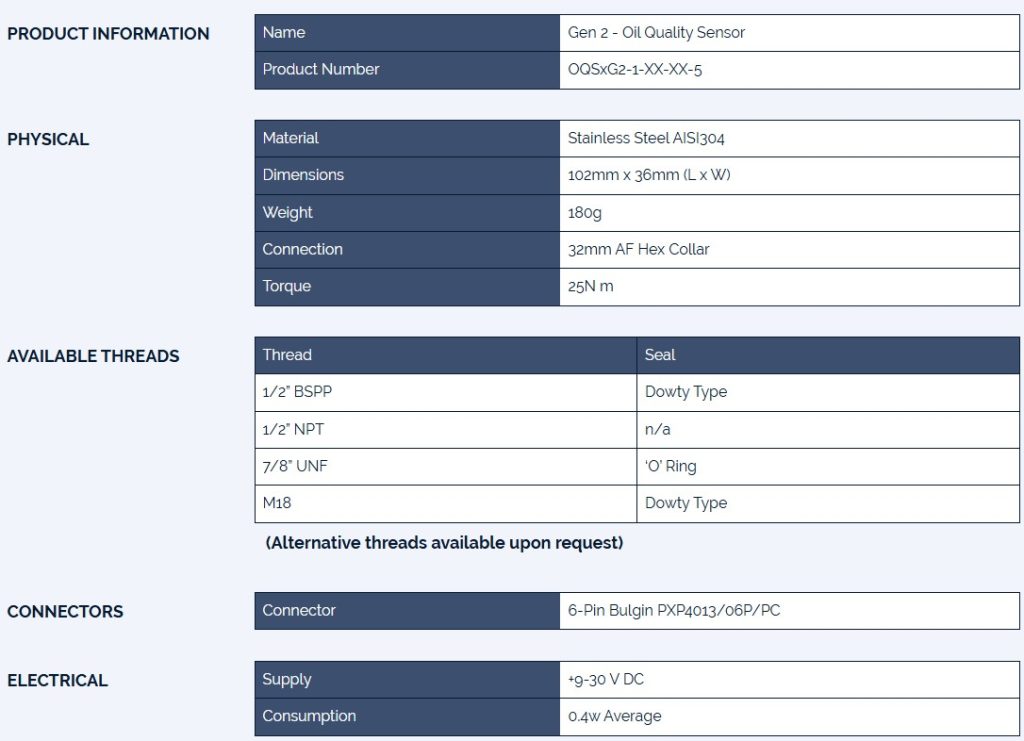Click the 102mm x 36mm dimensions value

[x=638, y=175]
